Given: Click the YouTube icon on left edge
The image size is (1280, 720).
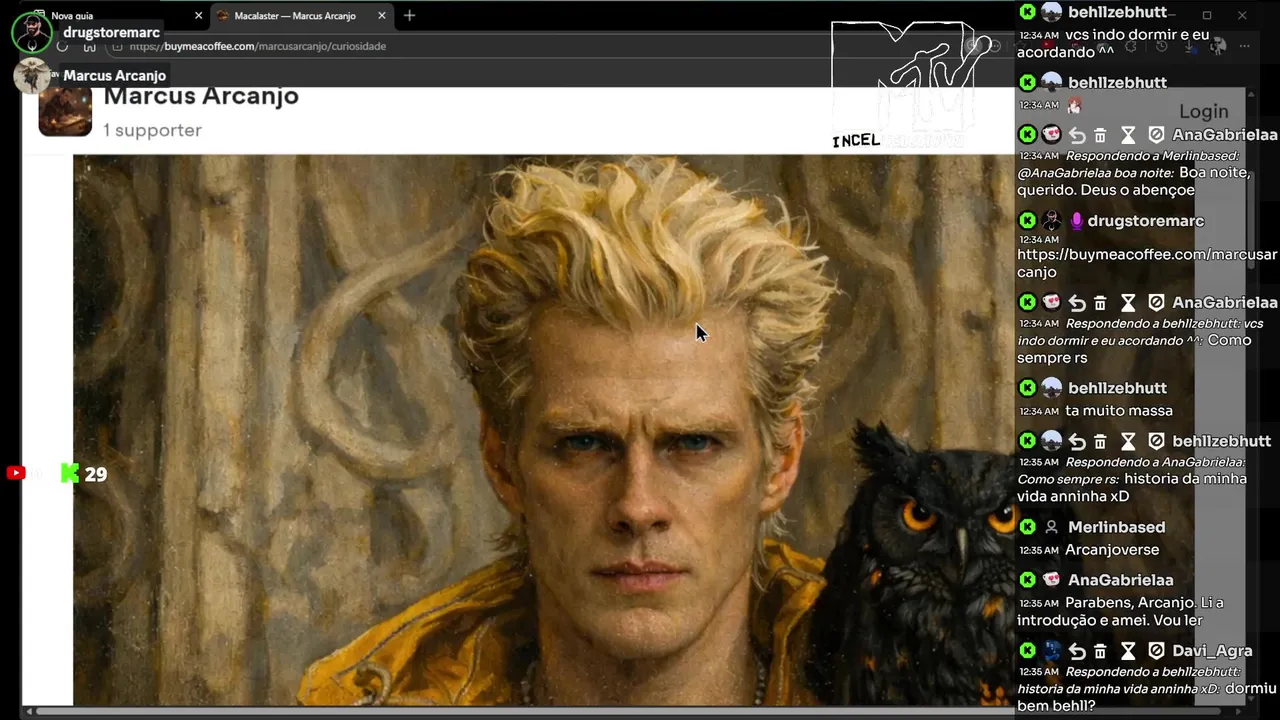Looking at the screenshot, I should (15, 473).
